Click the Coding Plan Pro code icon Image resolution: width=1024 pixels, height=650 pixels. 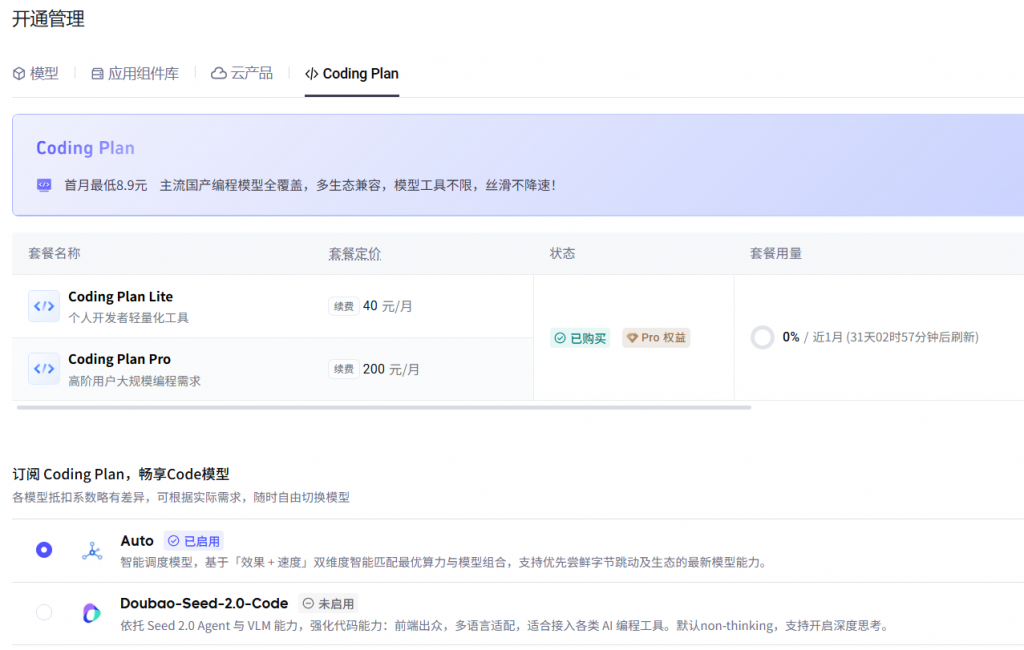pos(44,369)
